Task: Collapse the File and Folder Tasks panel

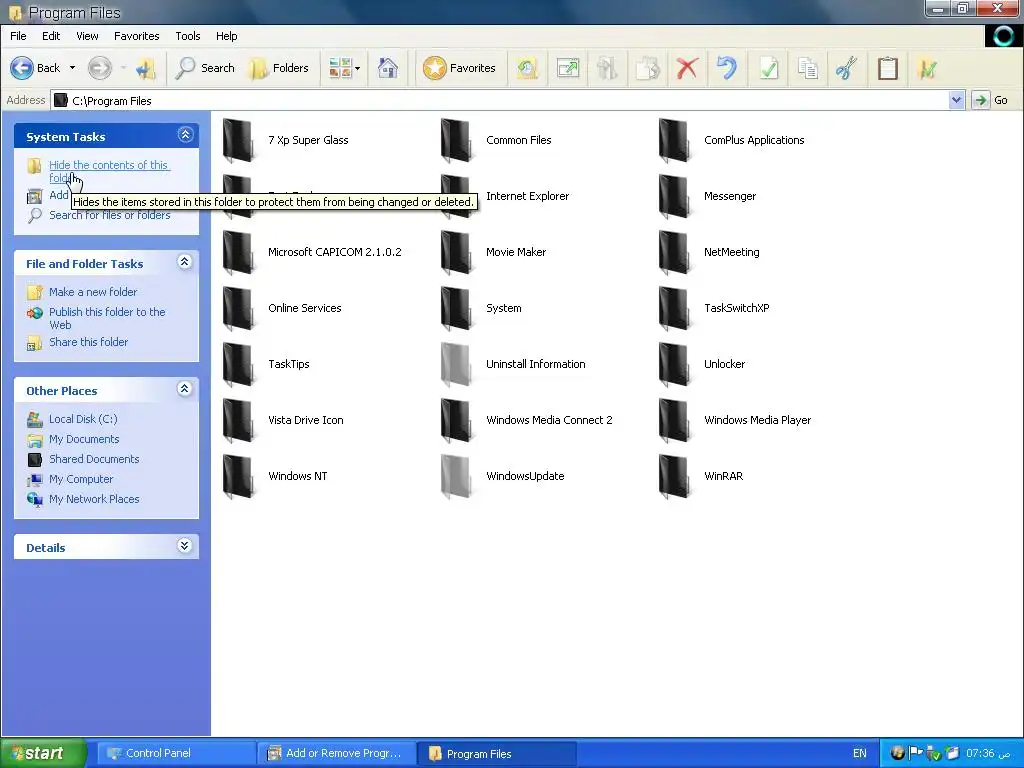Action: (x=185, y=263)
